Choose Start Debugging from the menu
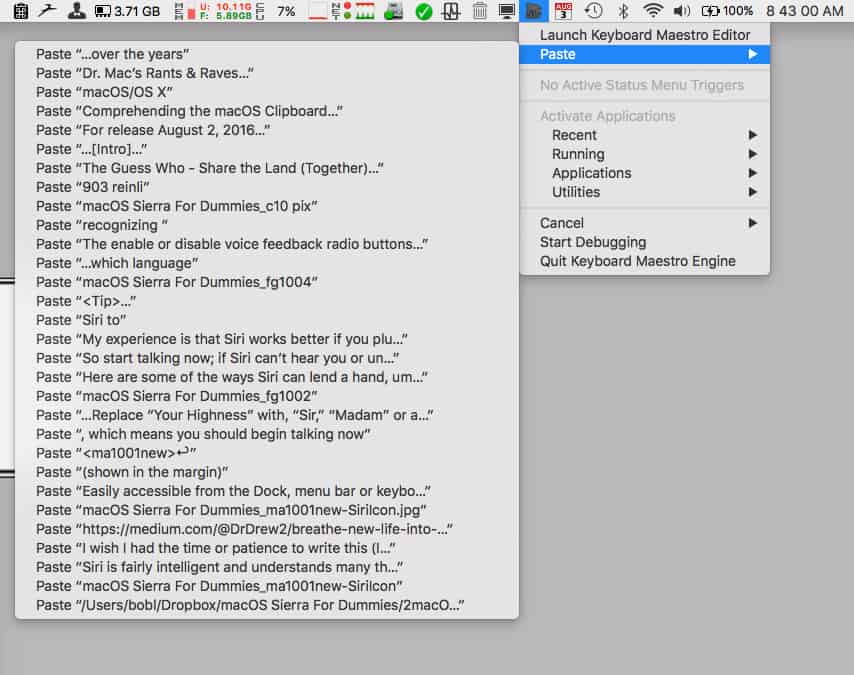Image resolution: width=854 pixels, height=675 pixels. (x=593, y=242)
